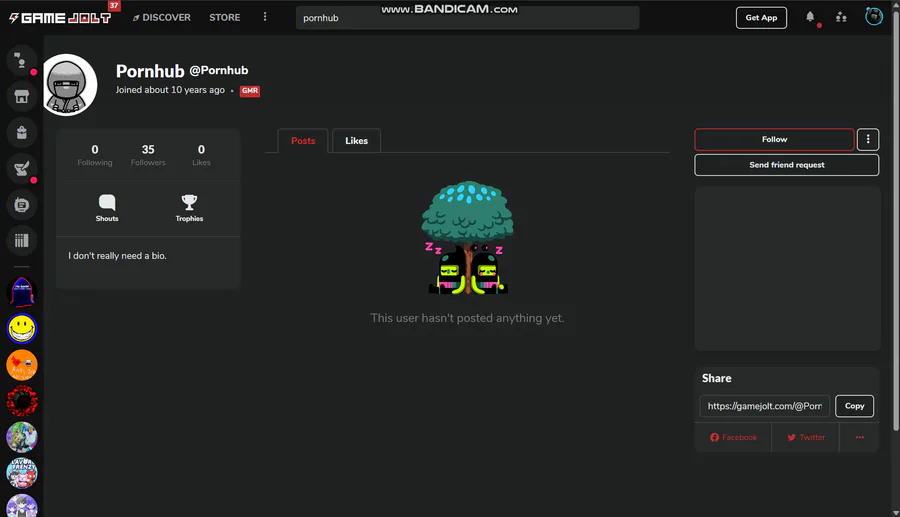Click the GMR badge

click(x=250, y=91)
